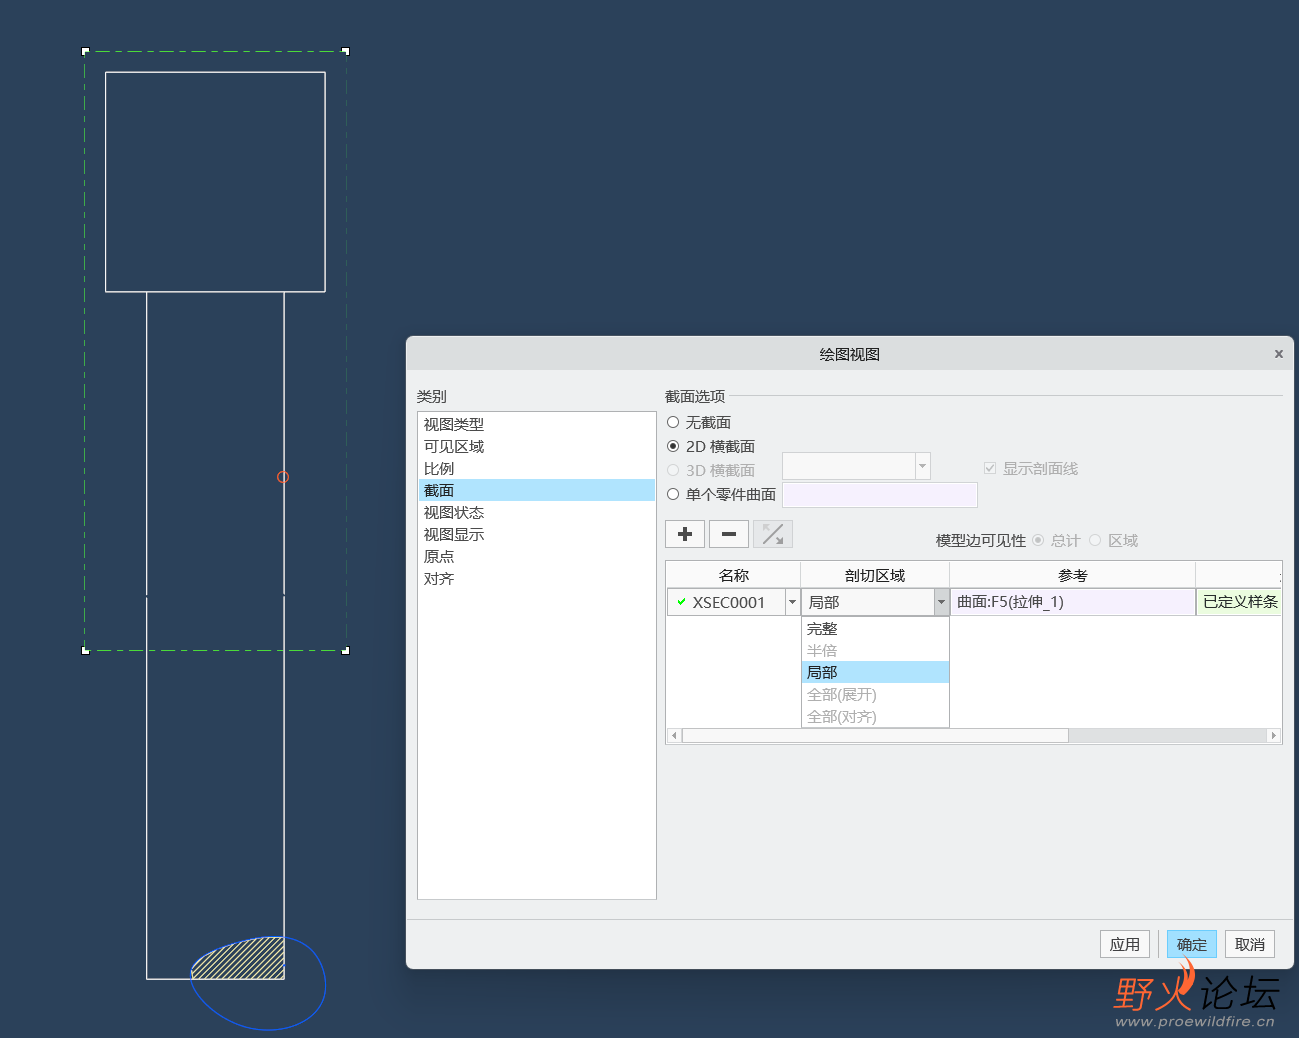Click the hatched section area in drawing
The image size is (1299, 1038).
pos(245,960)
